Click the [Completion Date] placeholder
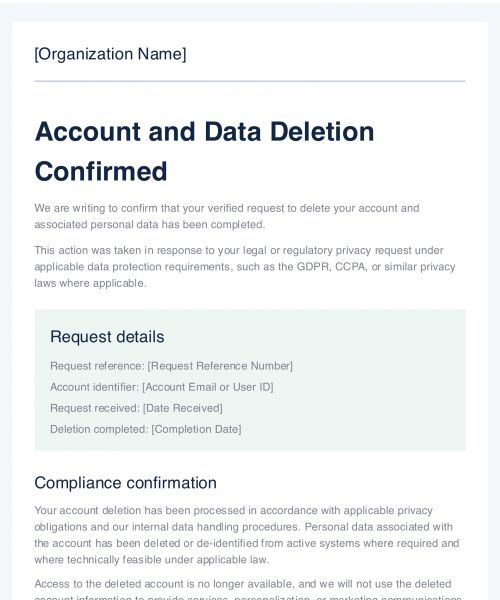This screenshot has height=600, width=500. point(196,429)
